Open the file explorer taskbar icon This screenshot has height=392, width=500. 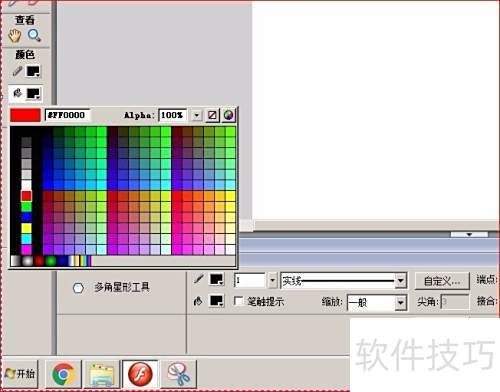pos(102,374)
